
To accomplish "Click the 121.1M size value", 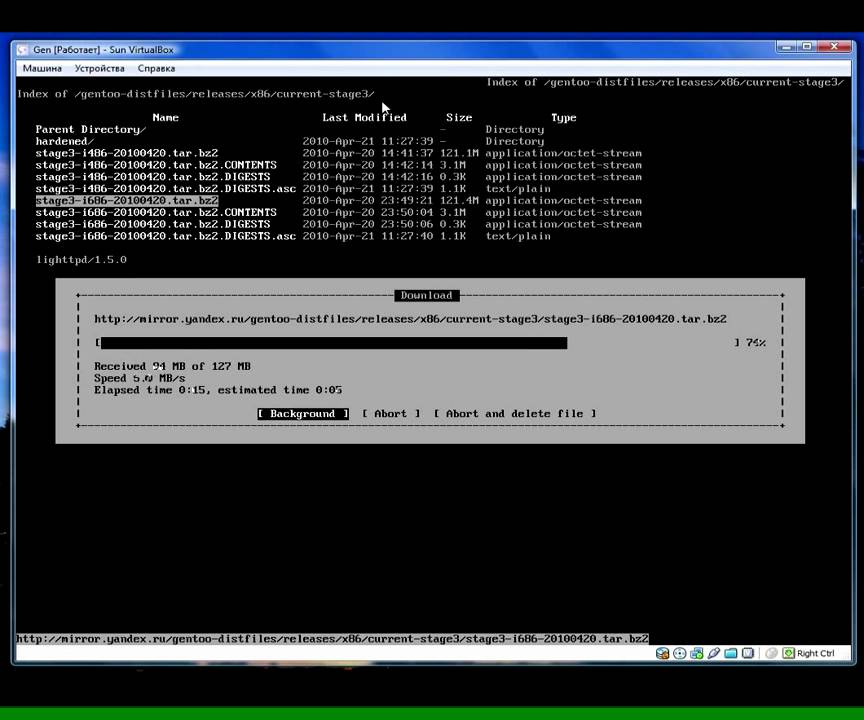I will tap(459, 153).
